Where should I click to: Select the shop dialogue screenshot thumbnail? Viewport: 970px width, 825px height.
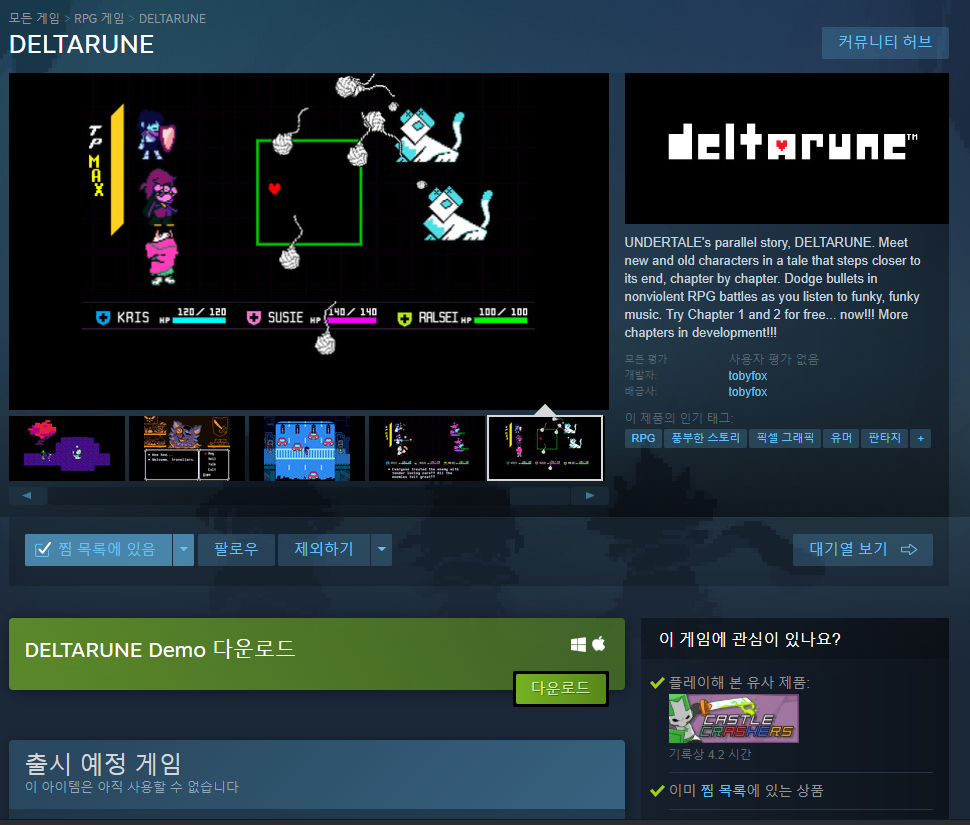[x=187, y=448]
